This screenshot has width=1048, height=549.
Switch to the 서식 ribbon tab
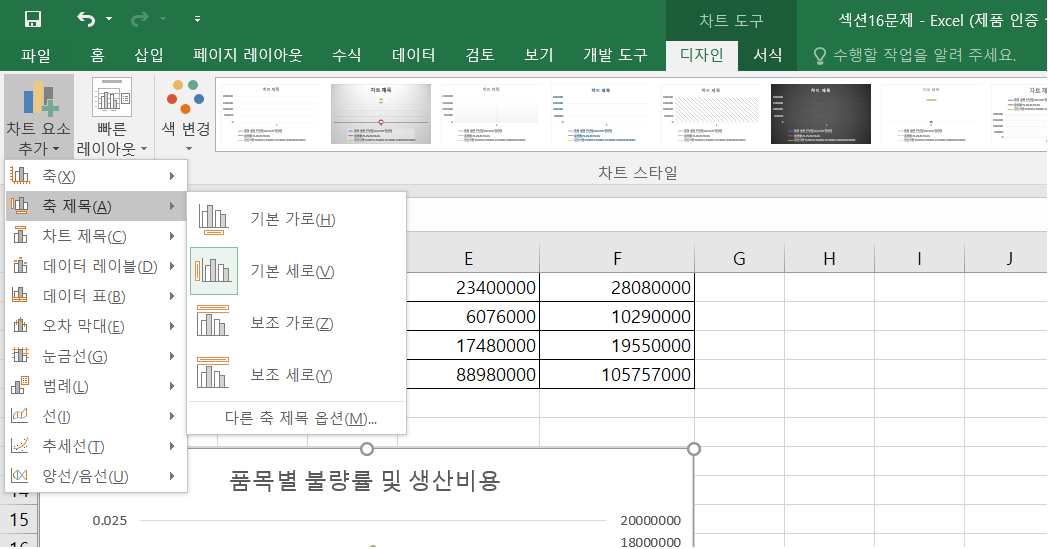(768, 55)
